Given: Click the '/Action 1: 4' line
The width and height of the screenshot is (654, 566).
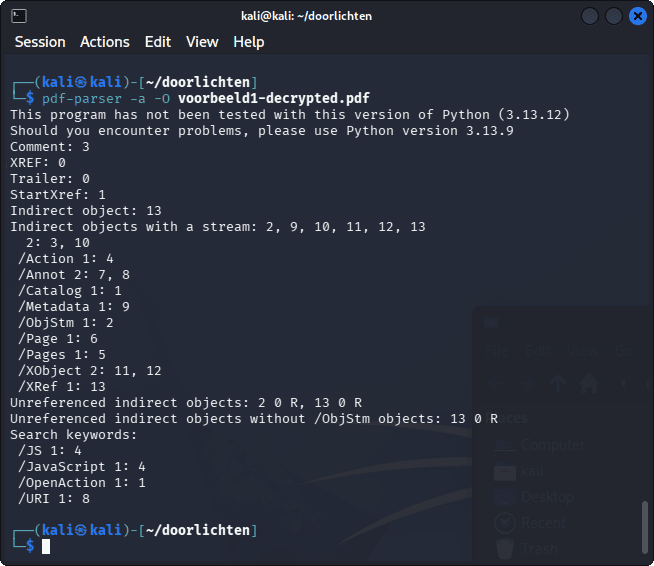Looking at the screenshot, I should pyautogui.click(x=66, y=259).
